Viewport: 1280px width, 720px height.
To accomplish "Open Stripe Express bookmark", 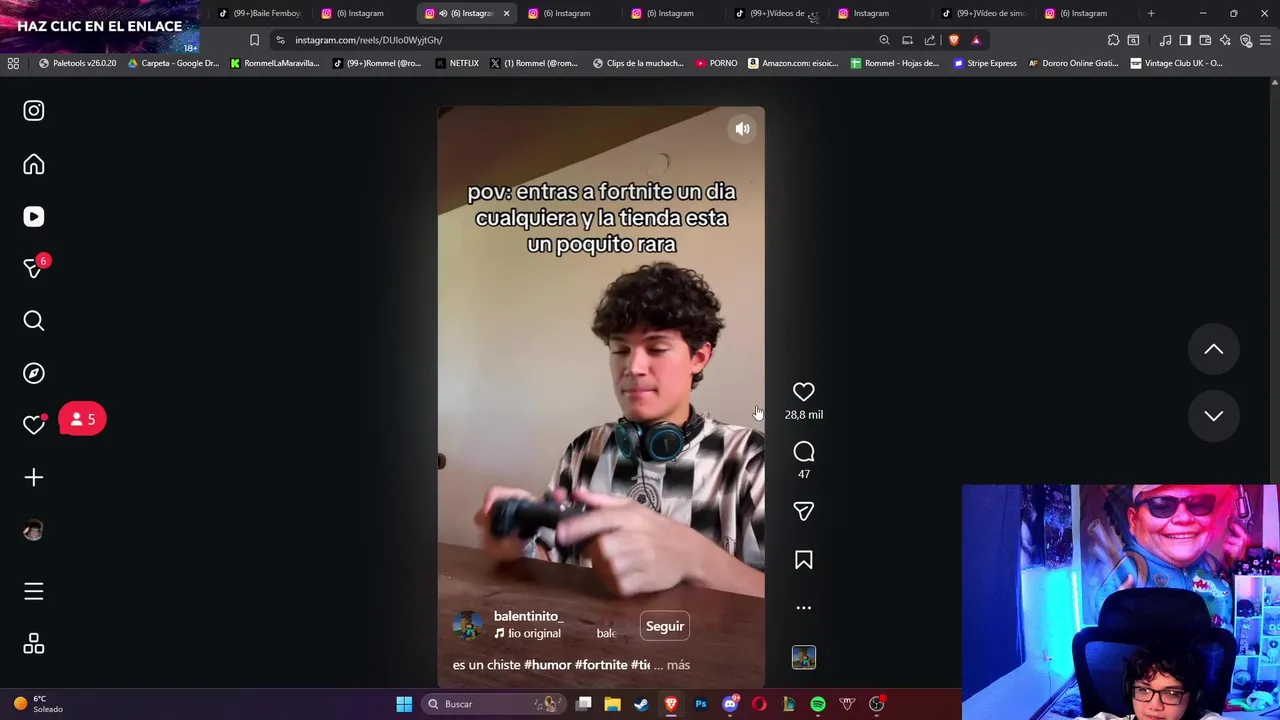I will 985,63.
